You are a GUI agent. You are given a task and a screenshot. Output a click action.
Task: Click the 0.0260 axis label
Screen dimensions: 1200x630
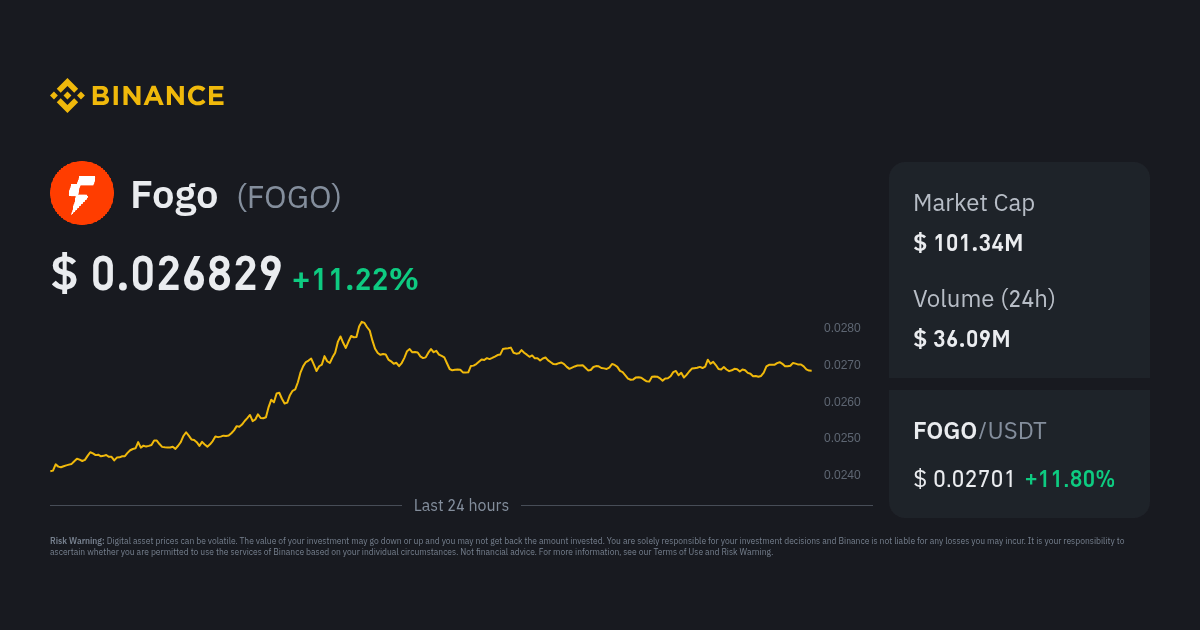coord(842,402)
